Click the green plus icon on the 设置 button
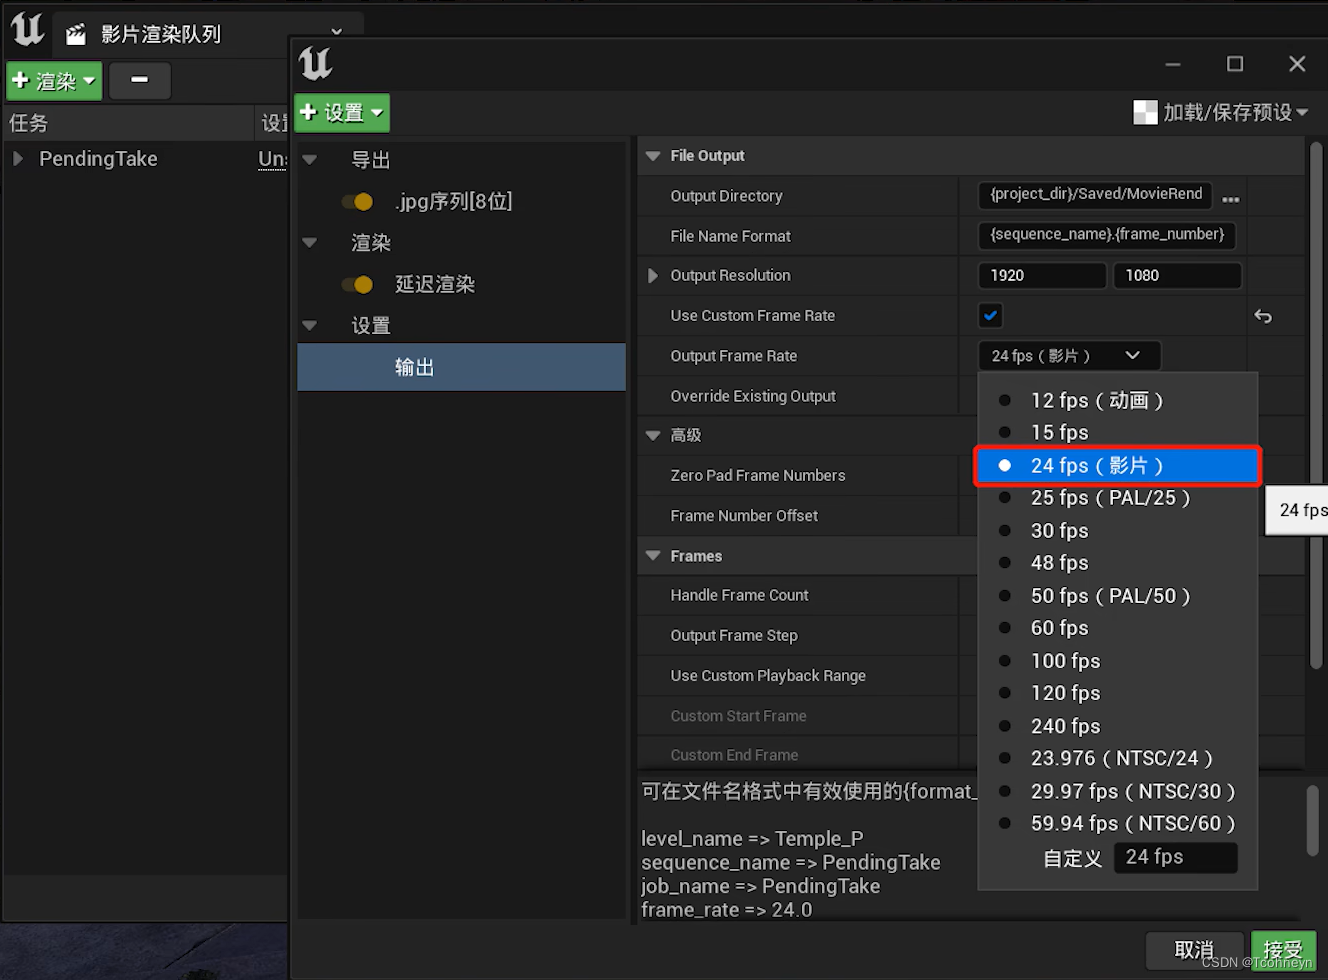Screen dimensions: 1328x980 pos(310,113)
